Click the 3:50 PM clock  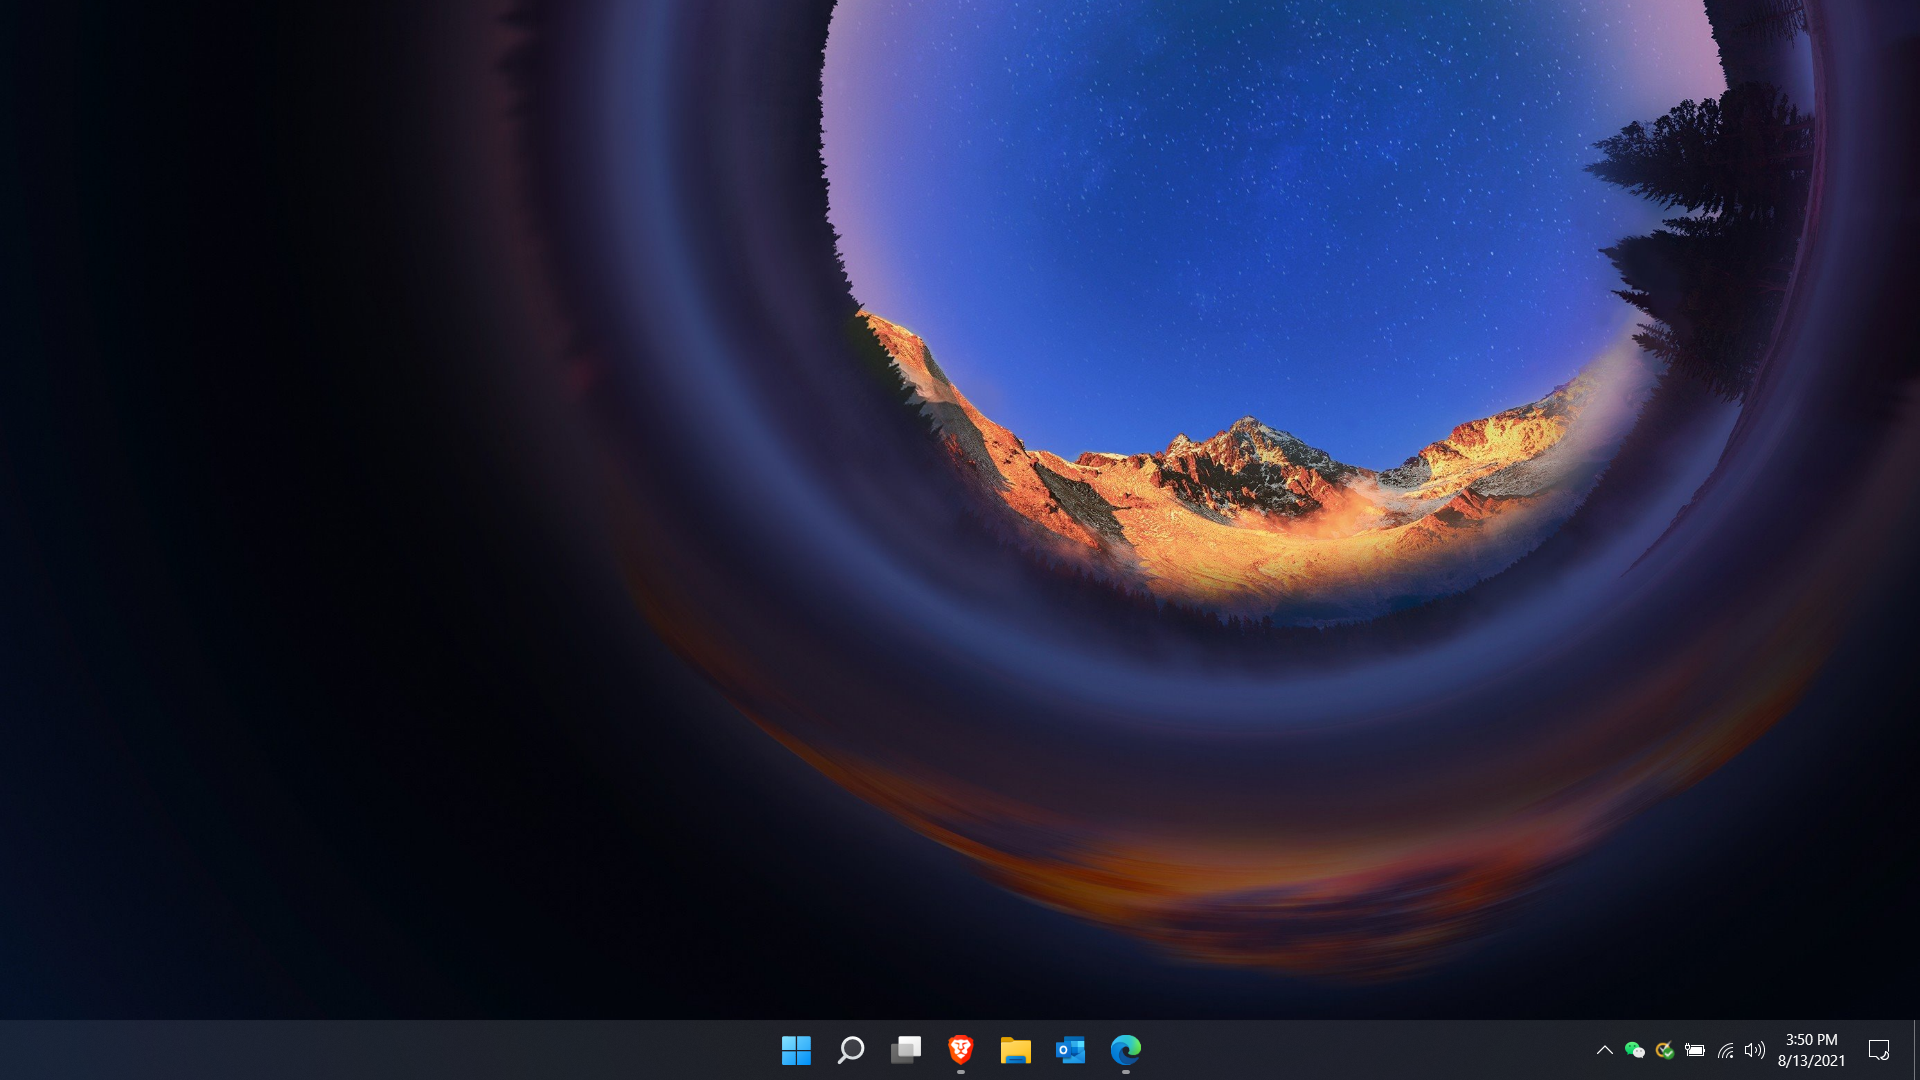(1811, 1040)
